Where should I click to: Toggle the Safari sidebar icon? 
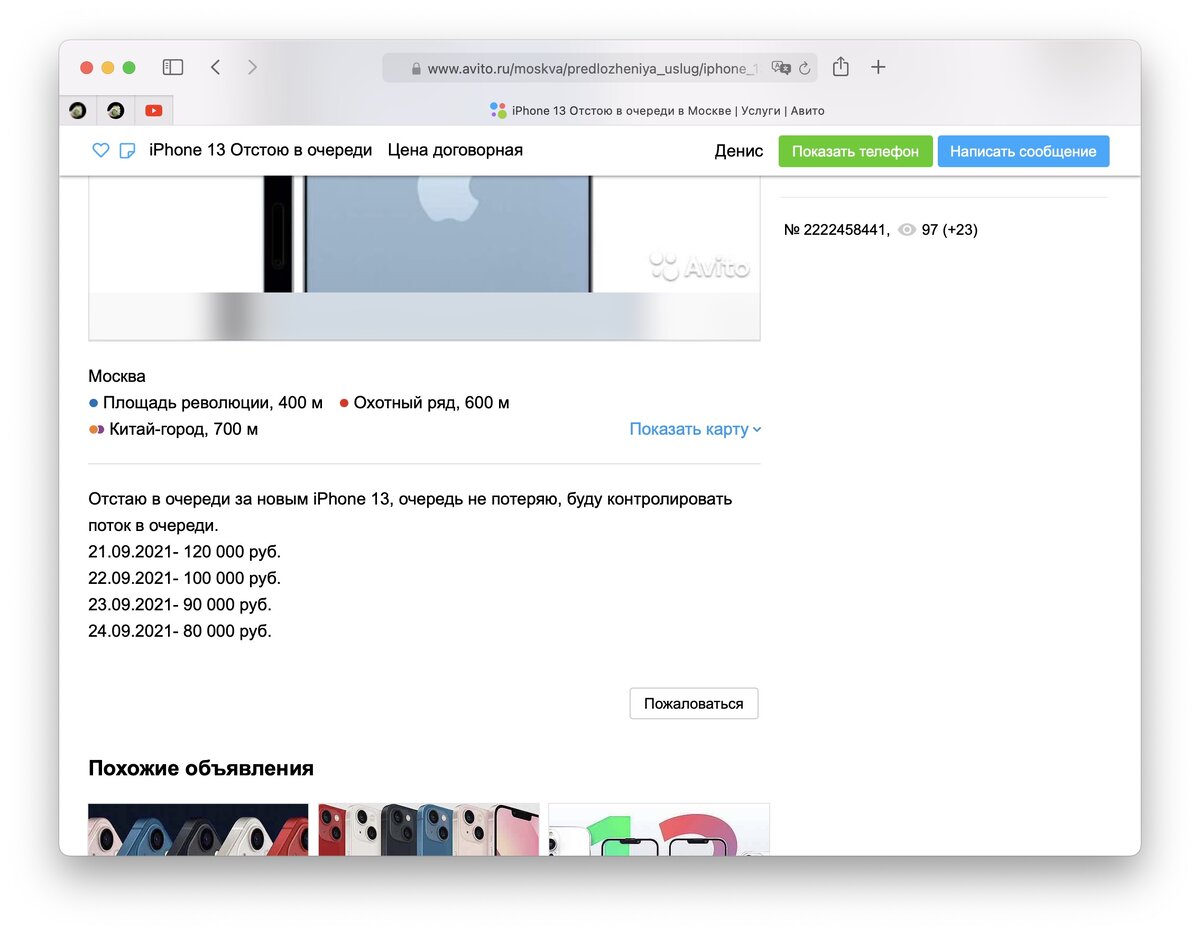point(173,67)
